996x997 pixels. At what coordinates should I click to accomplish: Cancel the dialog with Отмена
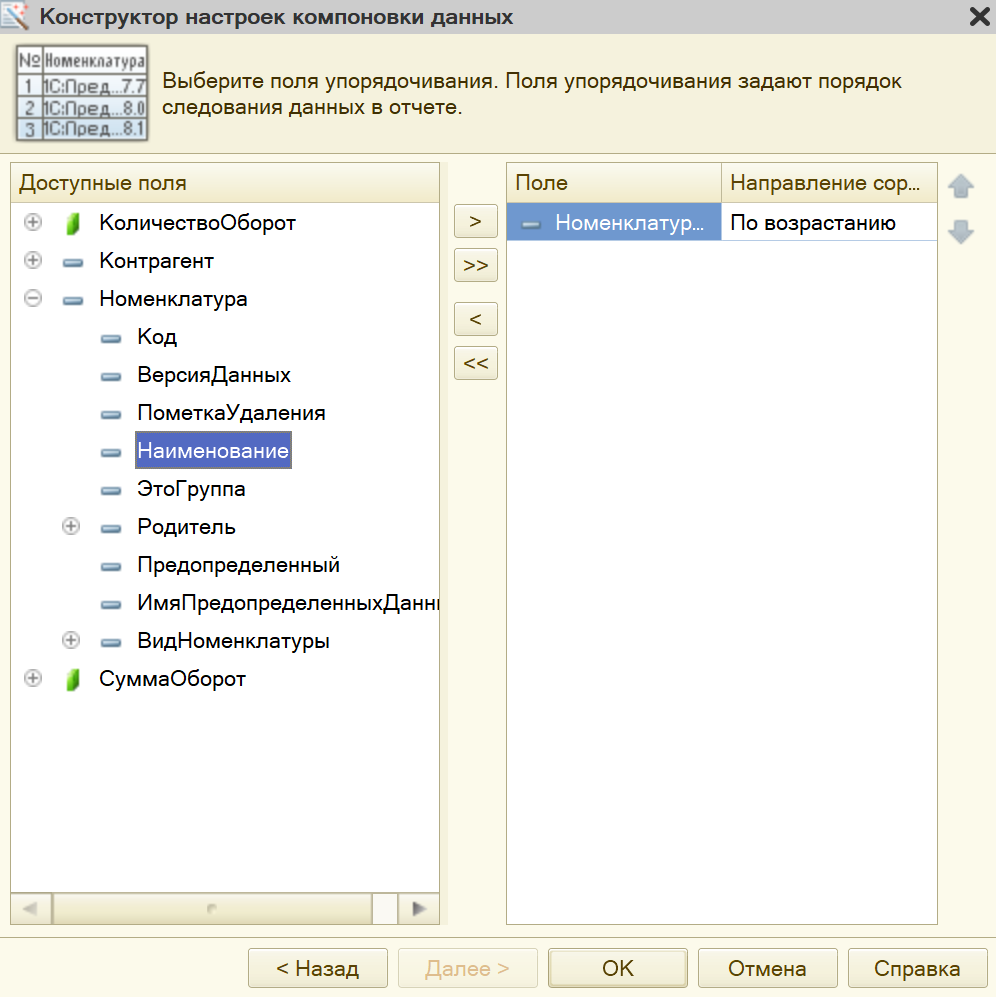pyautogui.click(x=768, y=968)
